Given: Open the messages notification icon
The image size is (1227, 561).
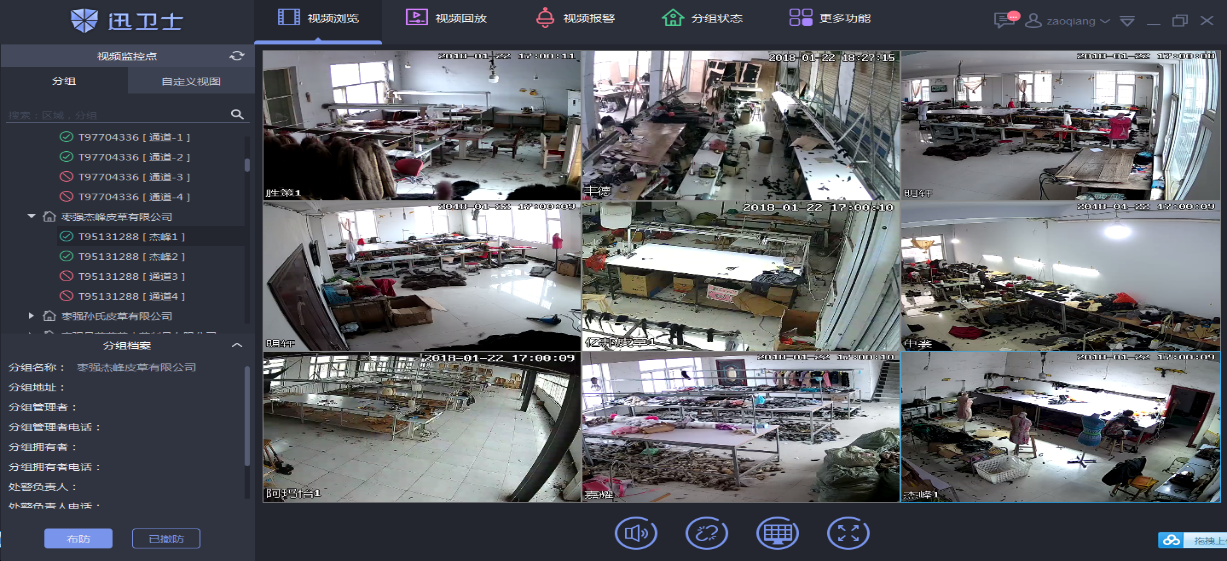Looking at the screenshot, I should tap(1004, 20).
